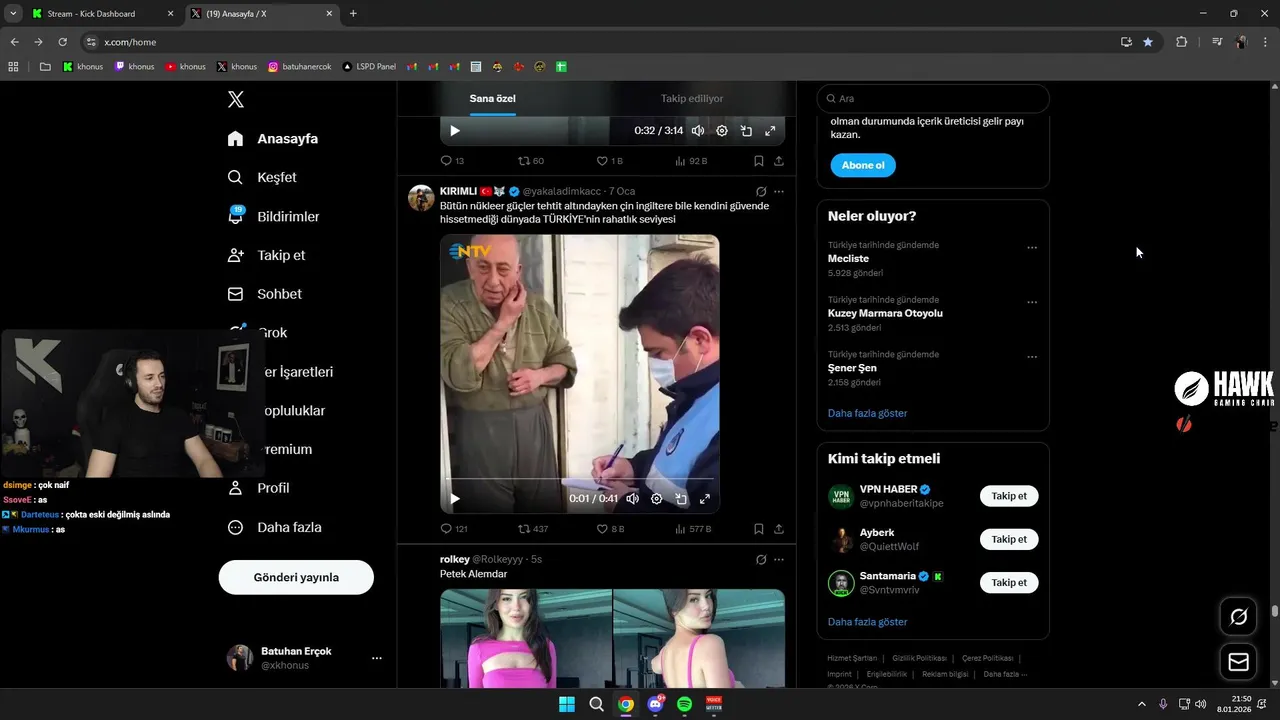View analytics 92 B of top post
Screen dimensions: 1280x720
click(691, 161)
